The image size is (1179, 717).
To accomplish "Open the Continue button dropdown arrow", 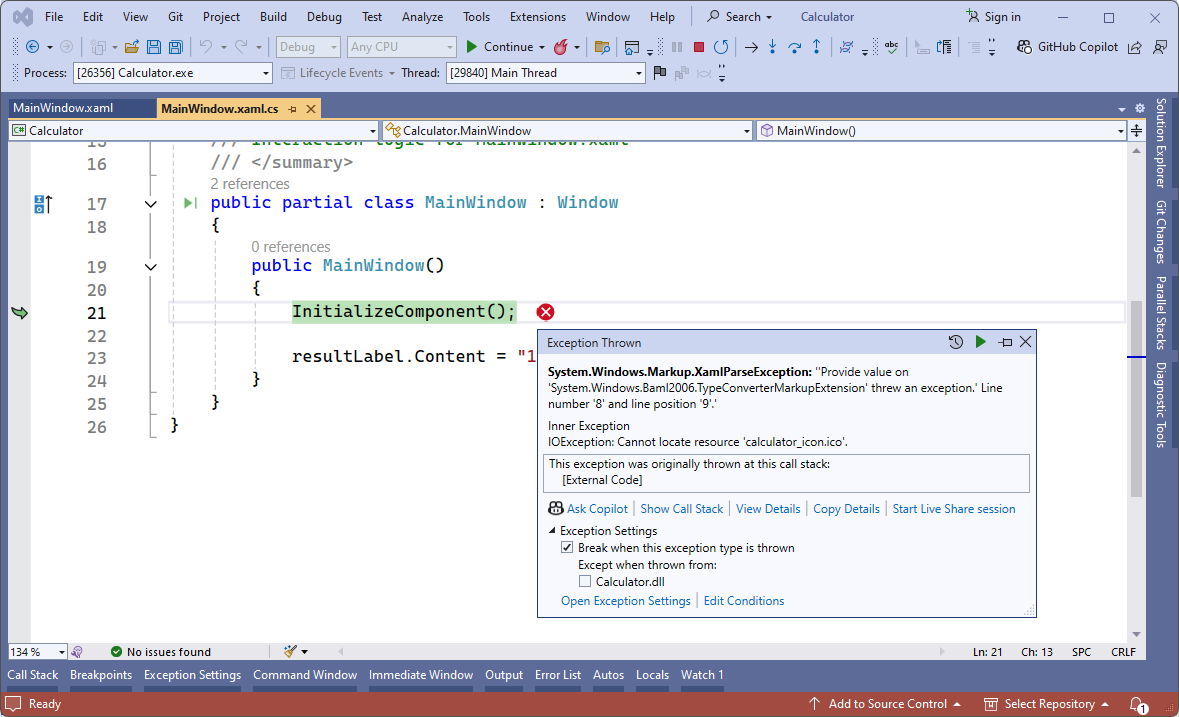I will [541, 47].
